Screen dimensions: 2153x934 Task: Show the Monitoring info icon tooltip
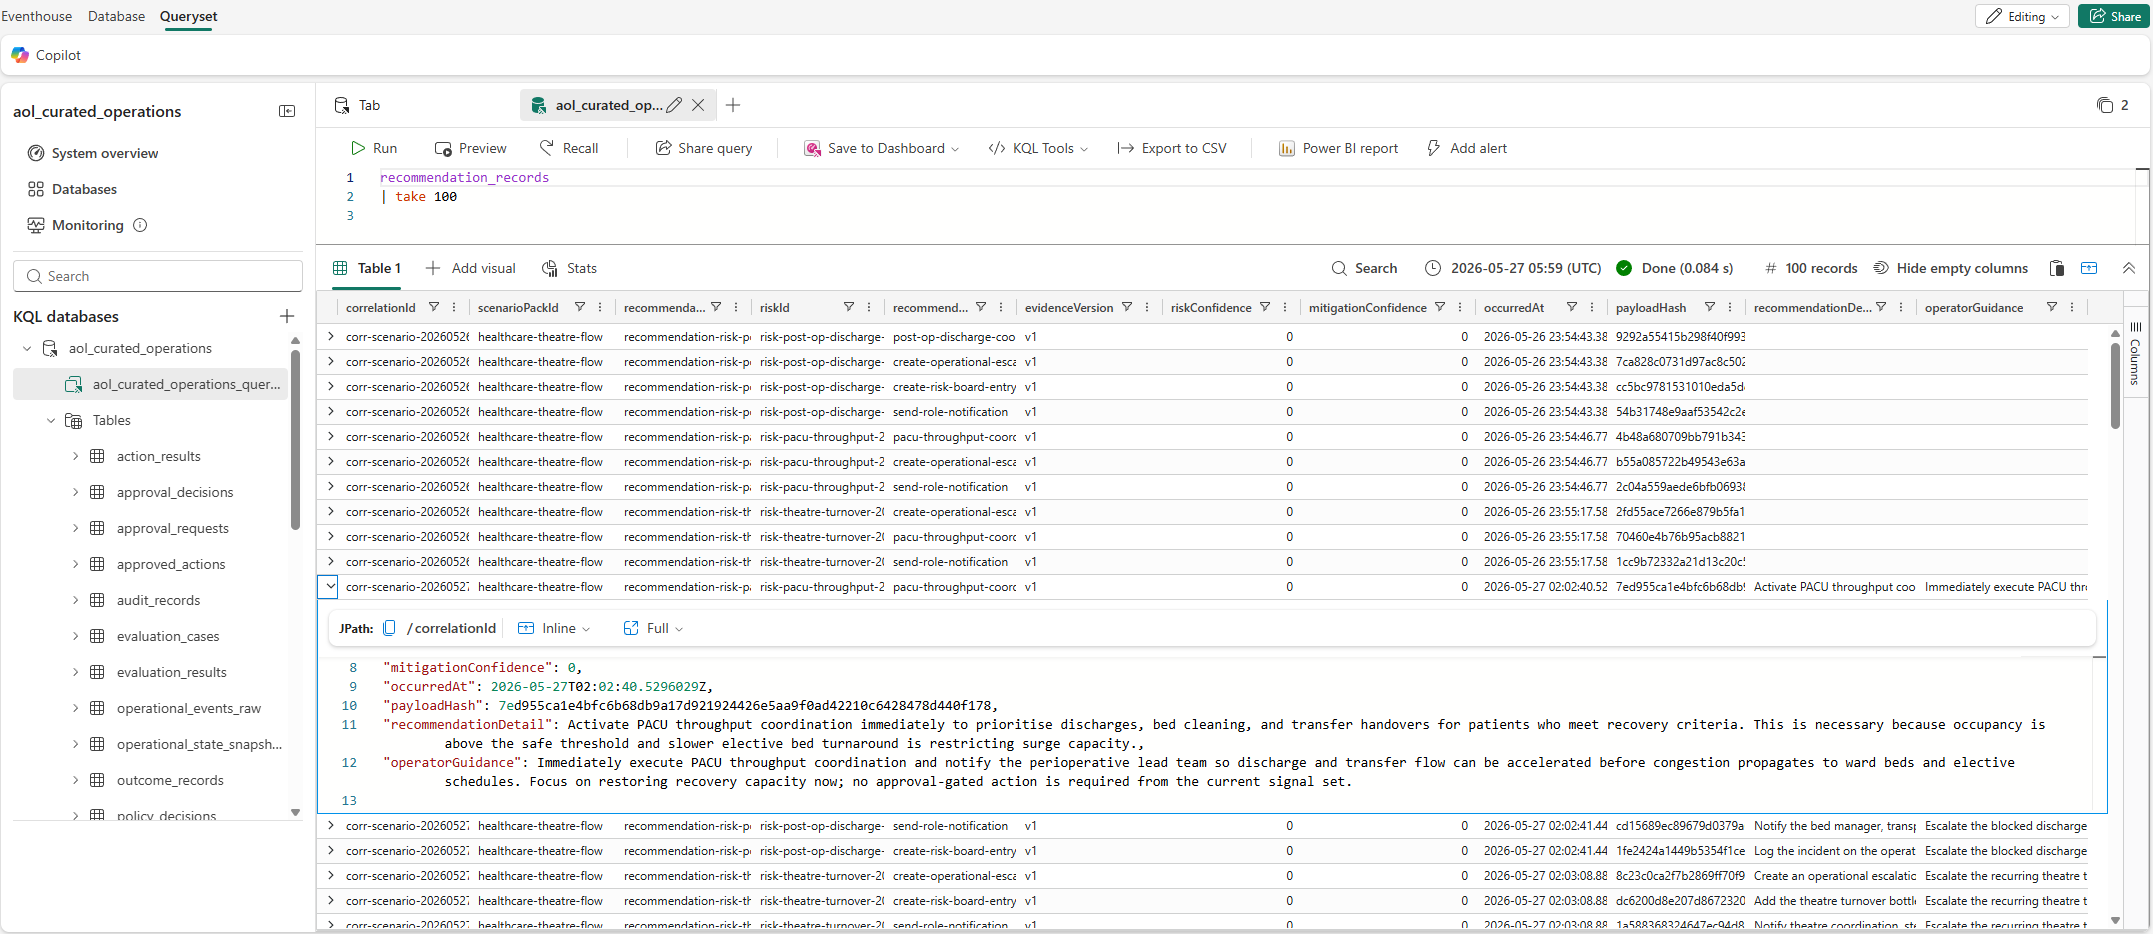click(140, 225)
